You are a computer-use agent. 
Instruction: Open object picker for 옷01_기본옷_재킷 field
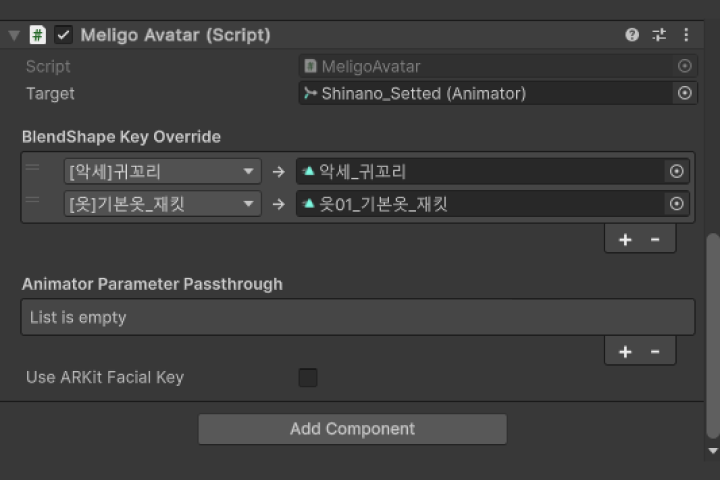tap(676, 203)
